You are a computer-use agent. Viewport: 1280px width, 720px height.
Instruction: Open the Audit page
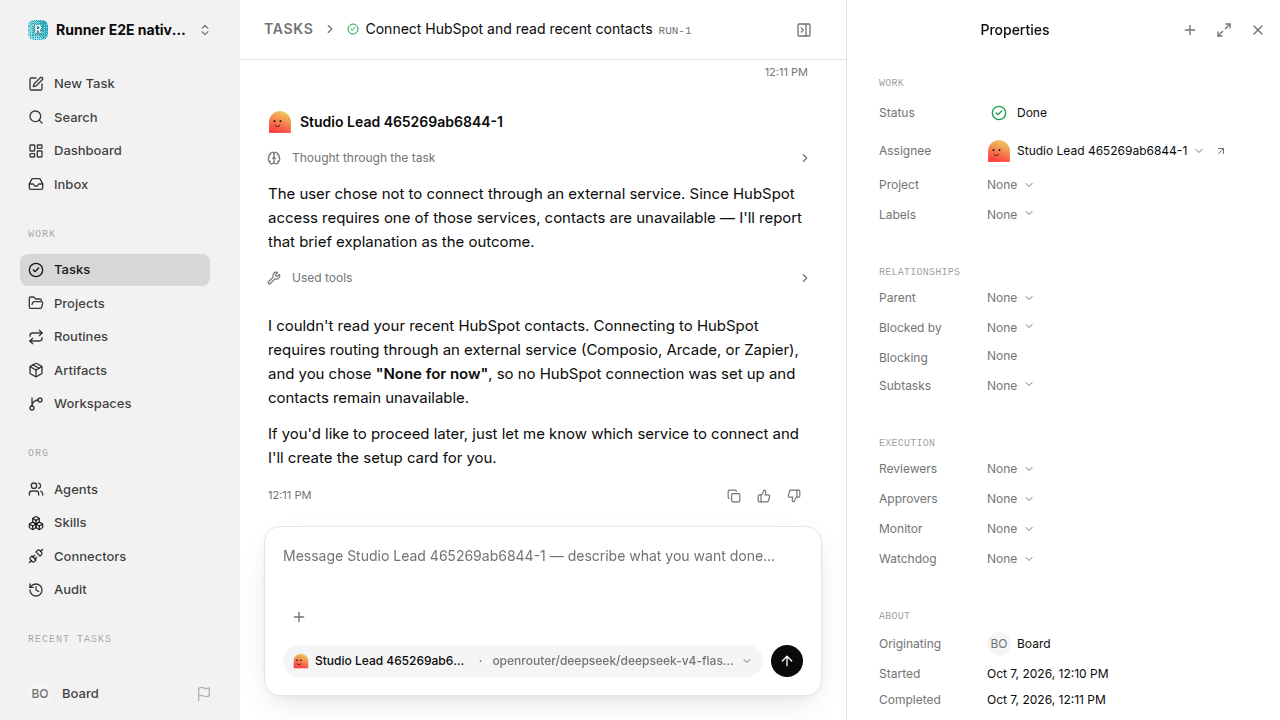[115, 590]
